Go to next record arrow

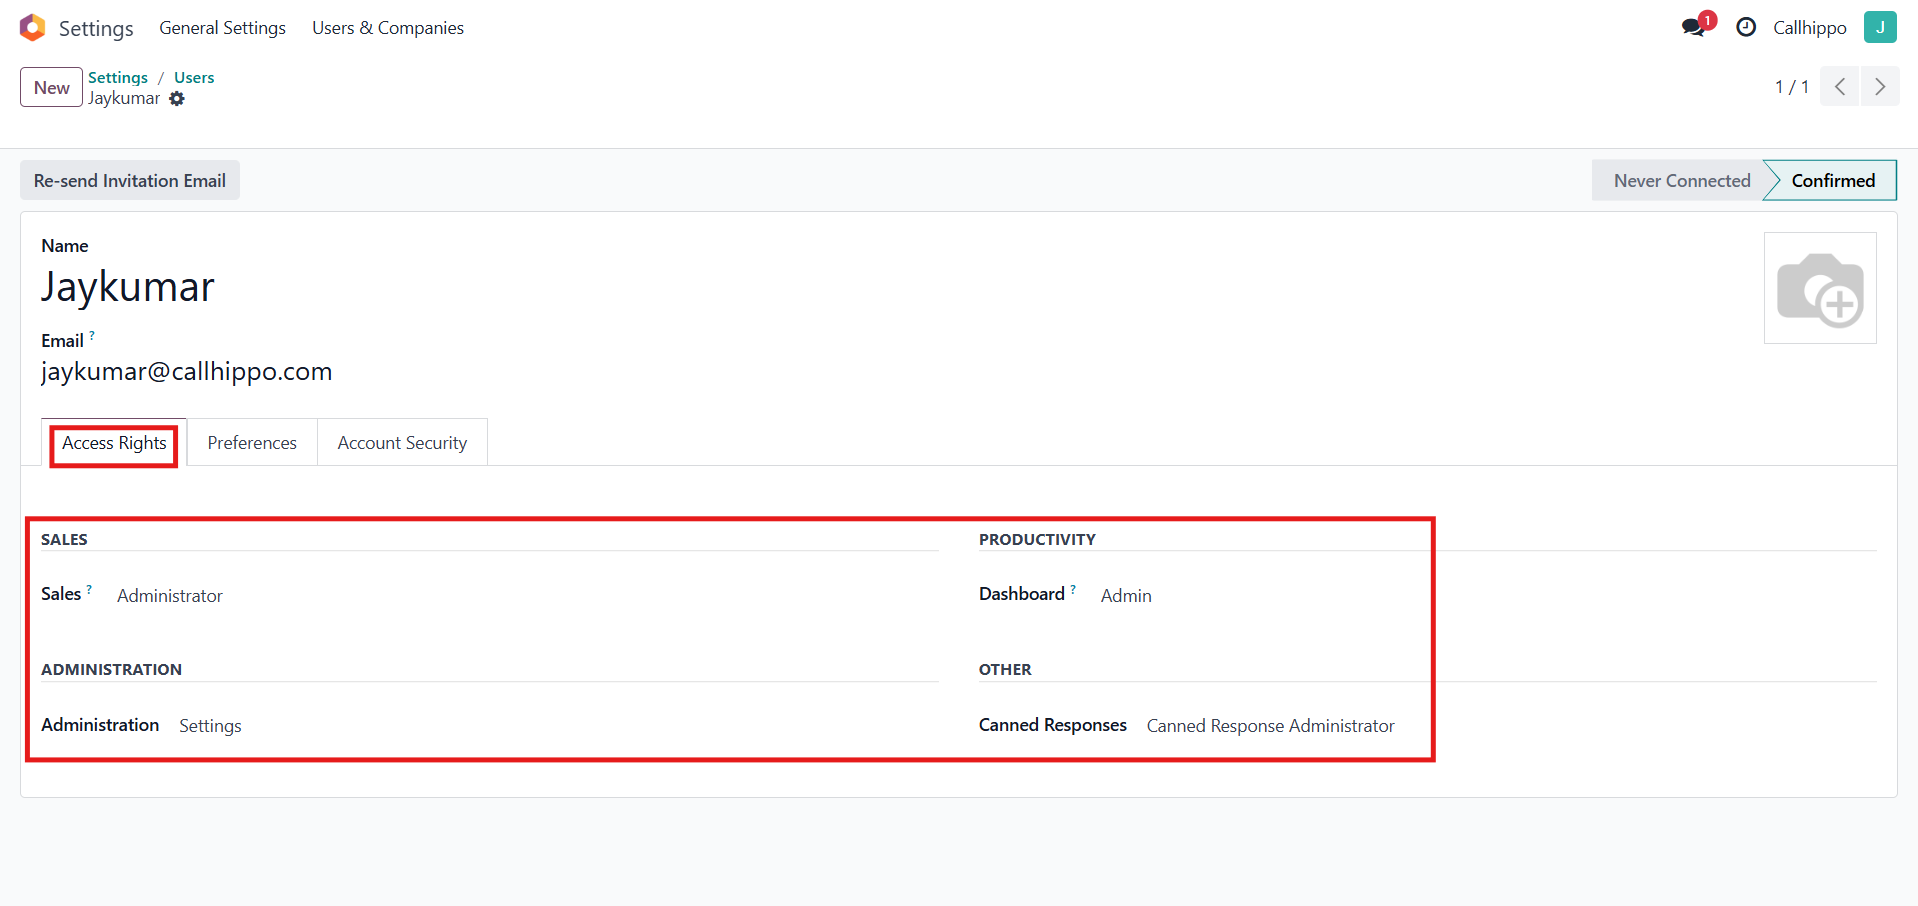tap(1880, 87)
